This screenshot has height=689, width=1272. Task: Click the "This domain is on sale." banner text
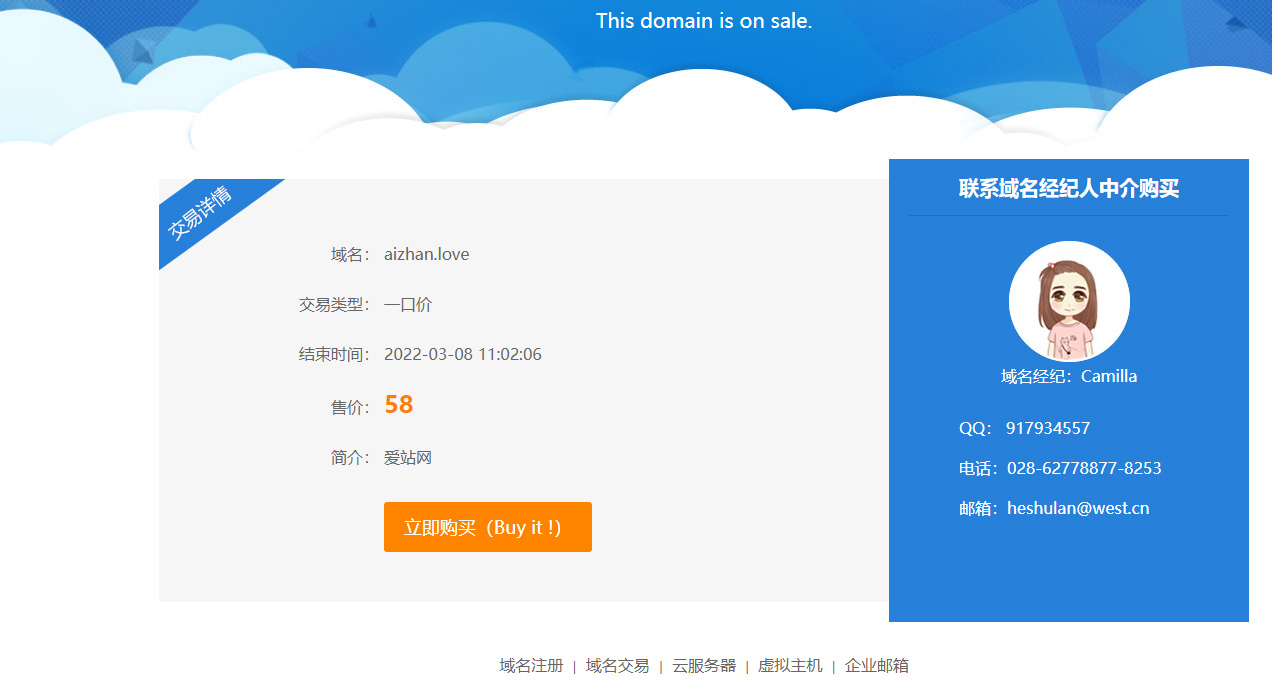point(703,21)
